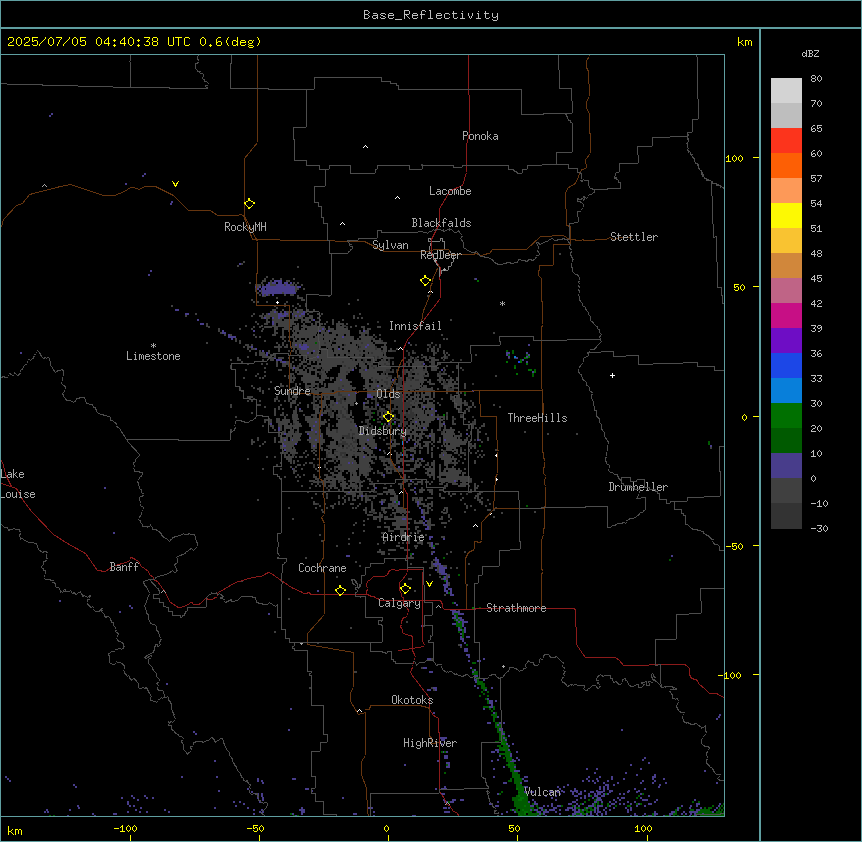
Task: Click the km unit label at top right
Action: pos(744,42)
